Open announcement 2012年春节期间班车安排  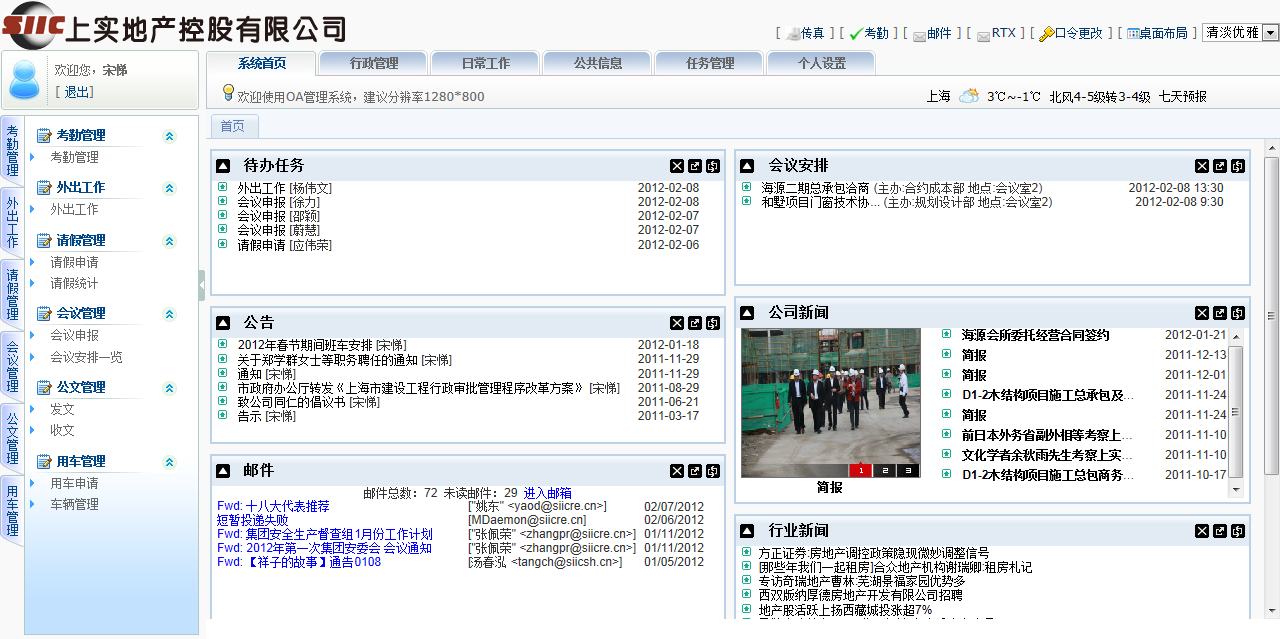pos(305,345)
